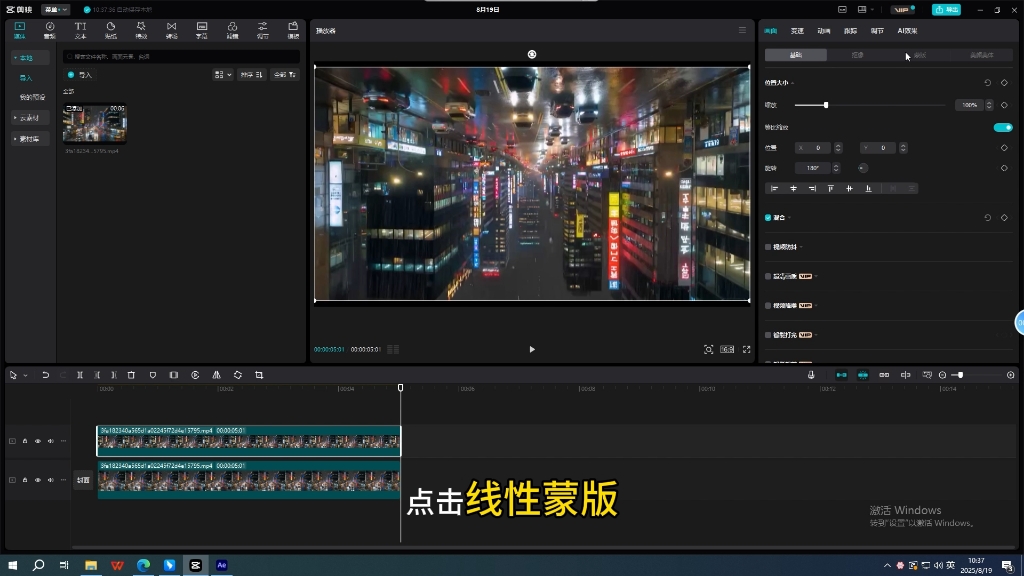Open the 音频 (audio) panel icon

pos(50,30)
